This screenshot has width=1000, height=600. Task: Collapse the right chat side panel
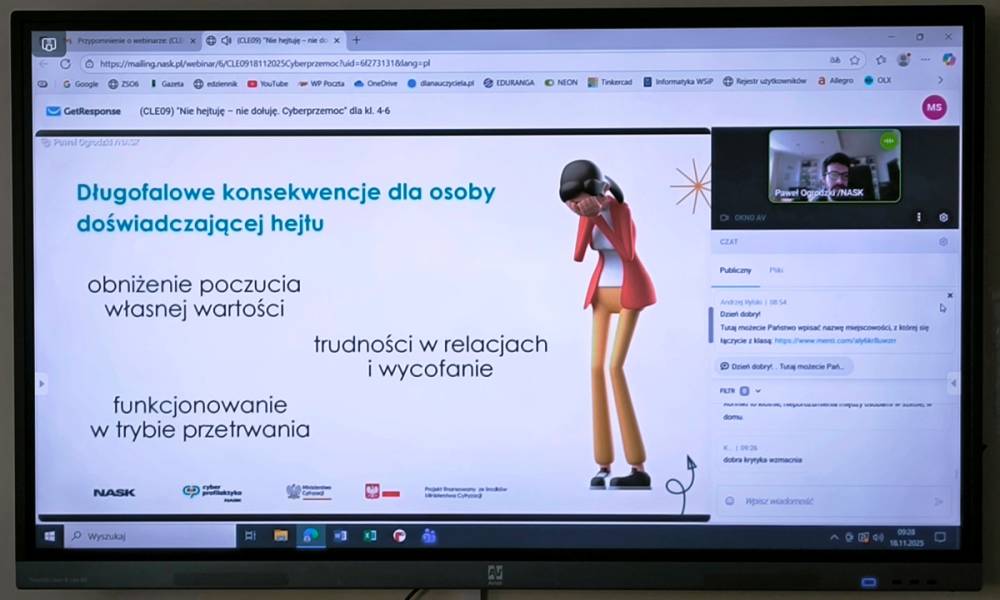point(952,383)
